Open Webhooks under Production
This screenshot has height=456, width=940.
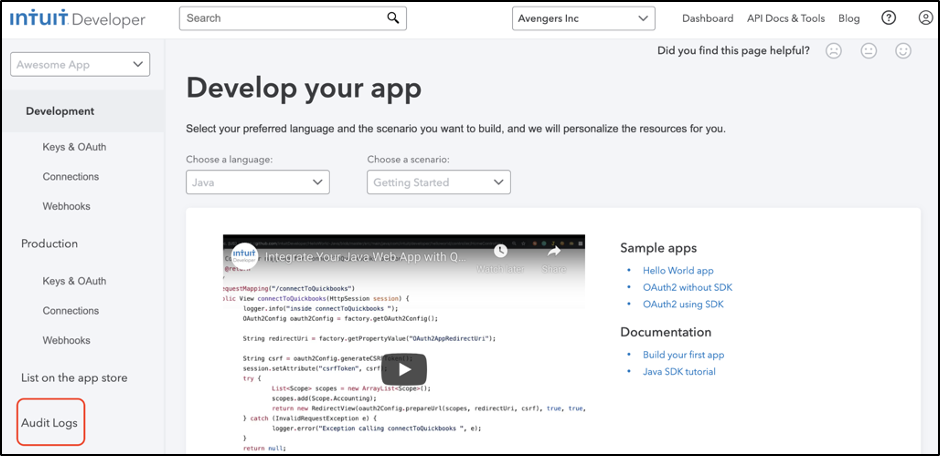[67, 340]
